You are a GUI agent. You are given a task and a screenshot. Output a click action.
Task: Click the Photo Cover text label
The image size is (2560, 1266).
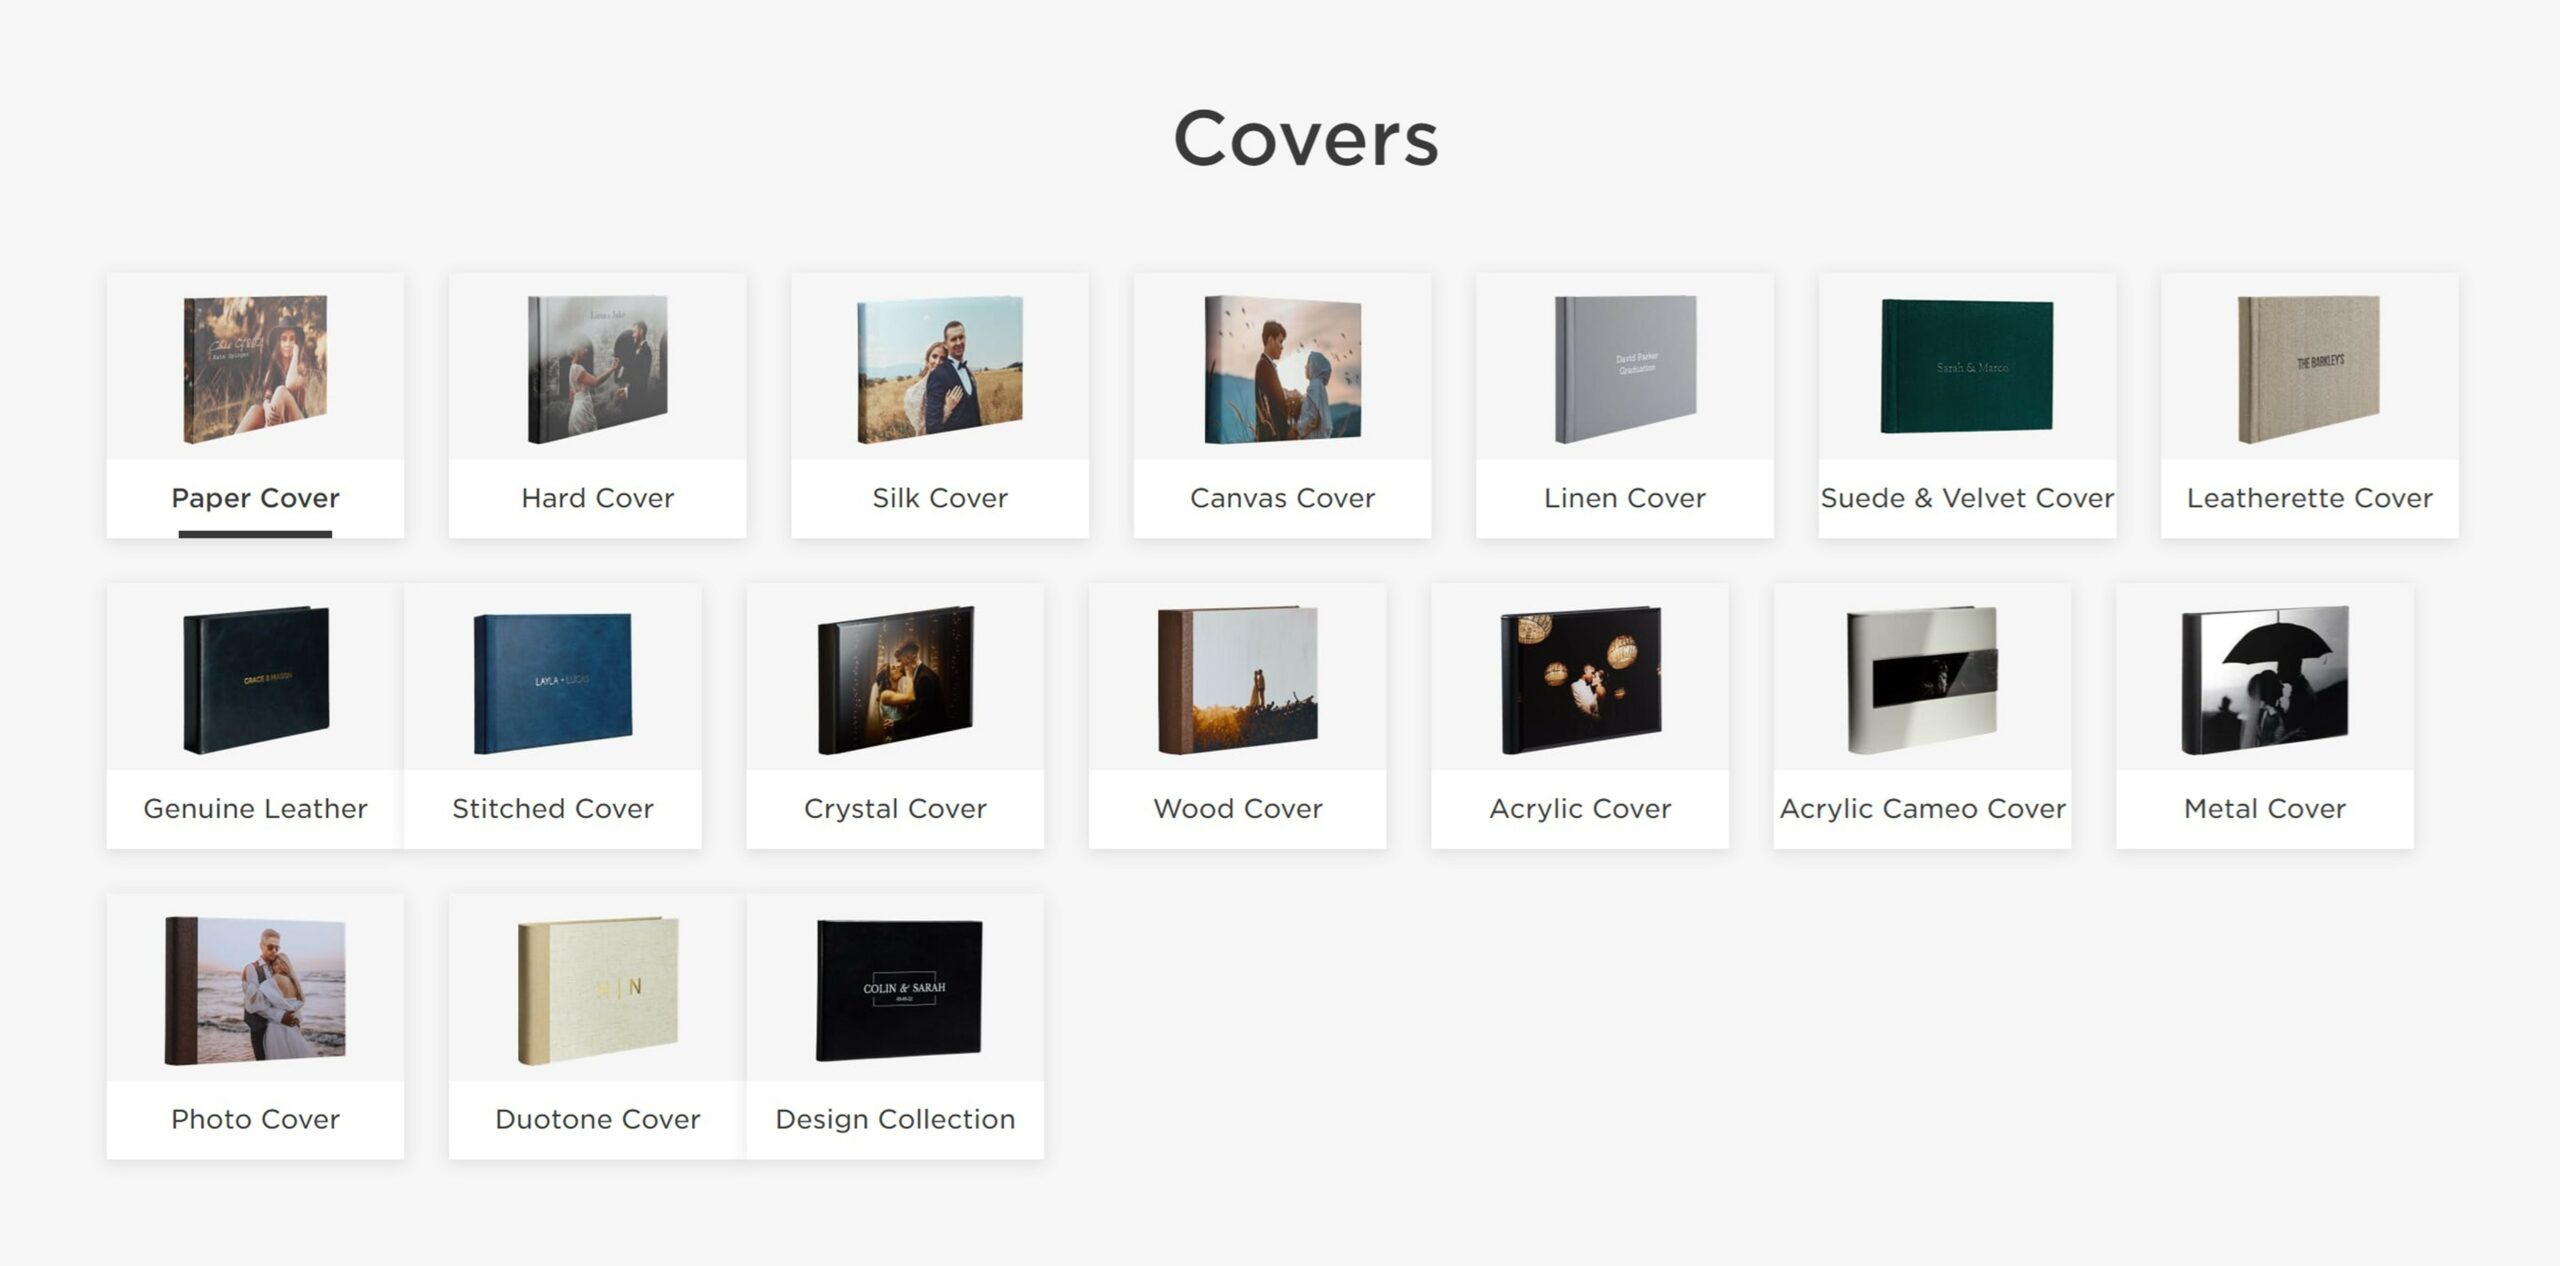(255, 1119)
